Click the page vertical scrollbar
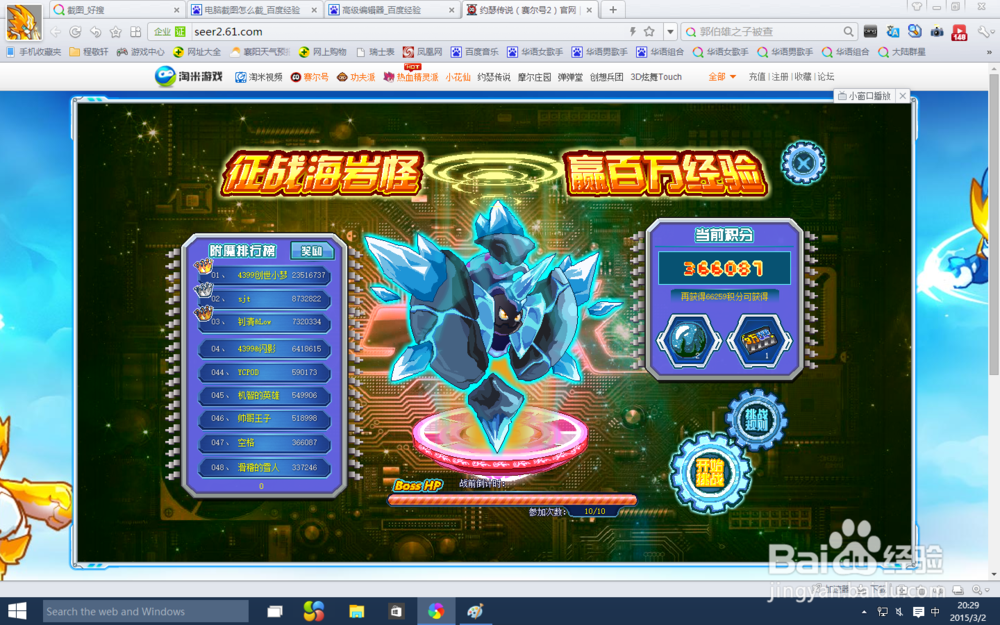Screen dimensions: 1000x625 [x=994, y=223]
